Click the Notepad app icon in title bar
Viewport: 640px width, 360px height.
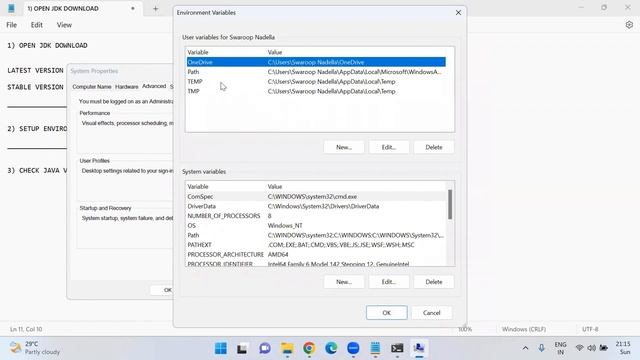(11, 8)
